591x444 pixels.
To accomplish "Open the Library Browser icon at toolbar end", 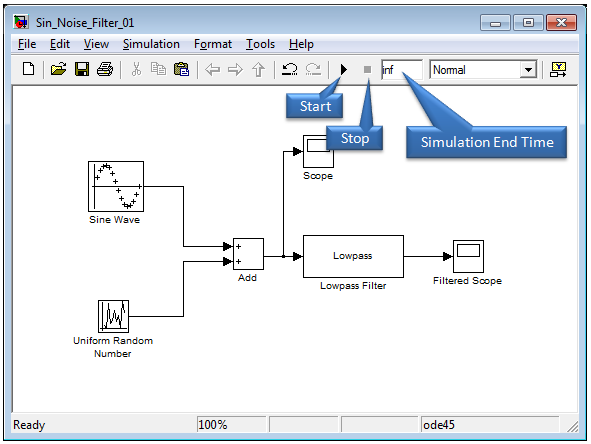I will (558, 69).
